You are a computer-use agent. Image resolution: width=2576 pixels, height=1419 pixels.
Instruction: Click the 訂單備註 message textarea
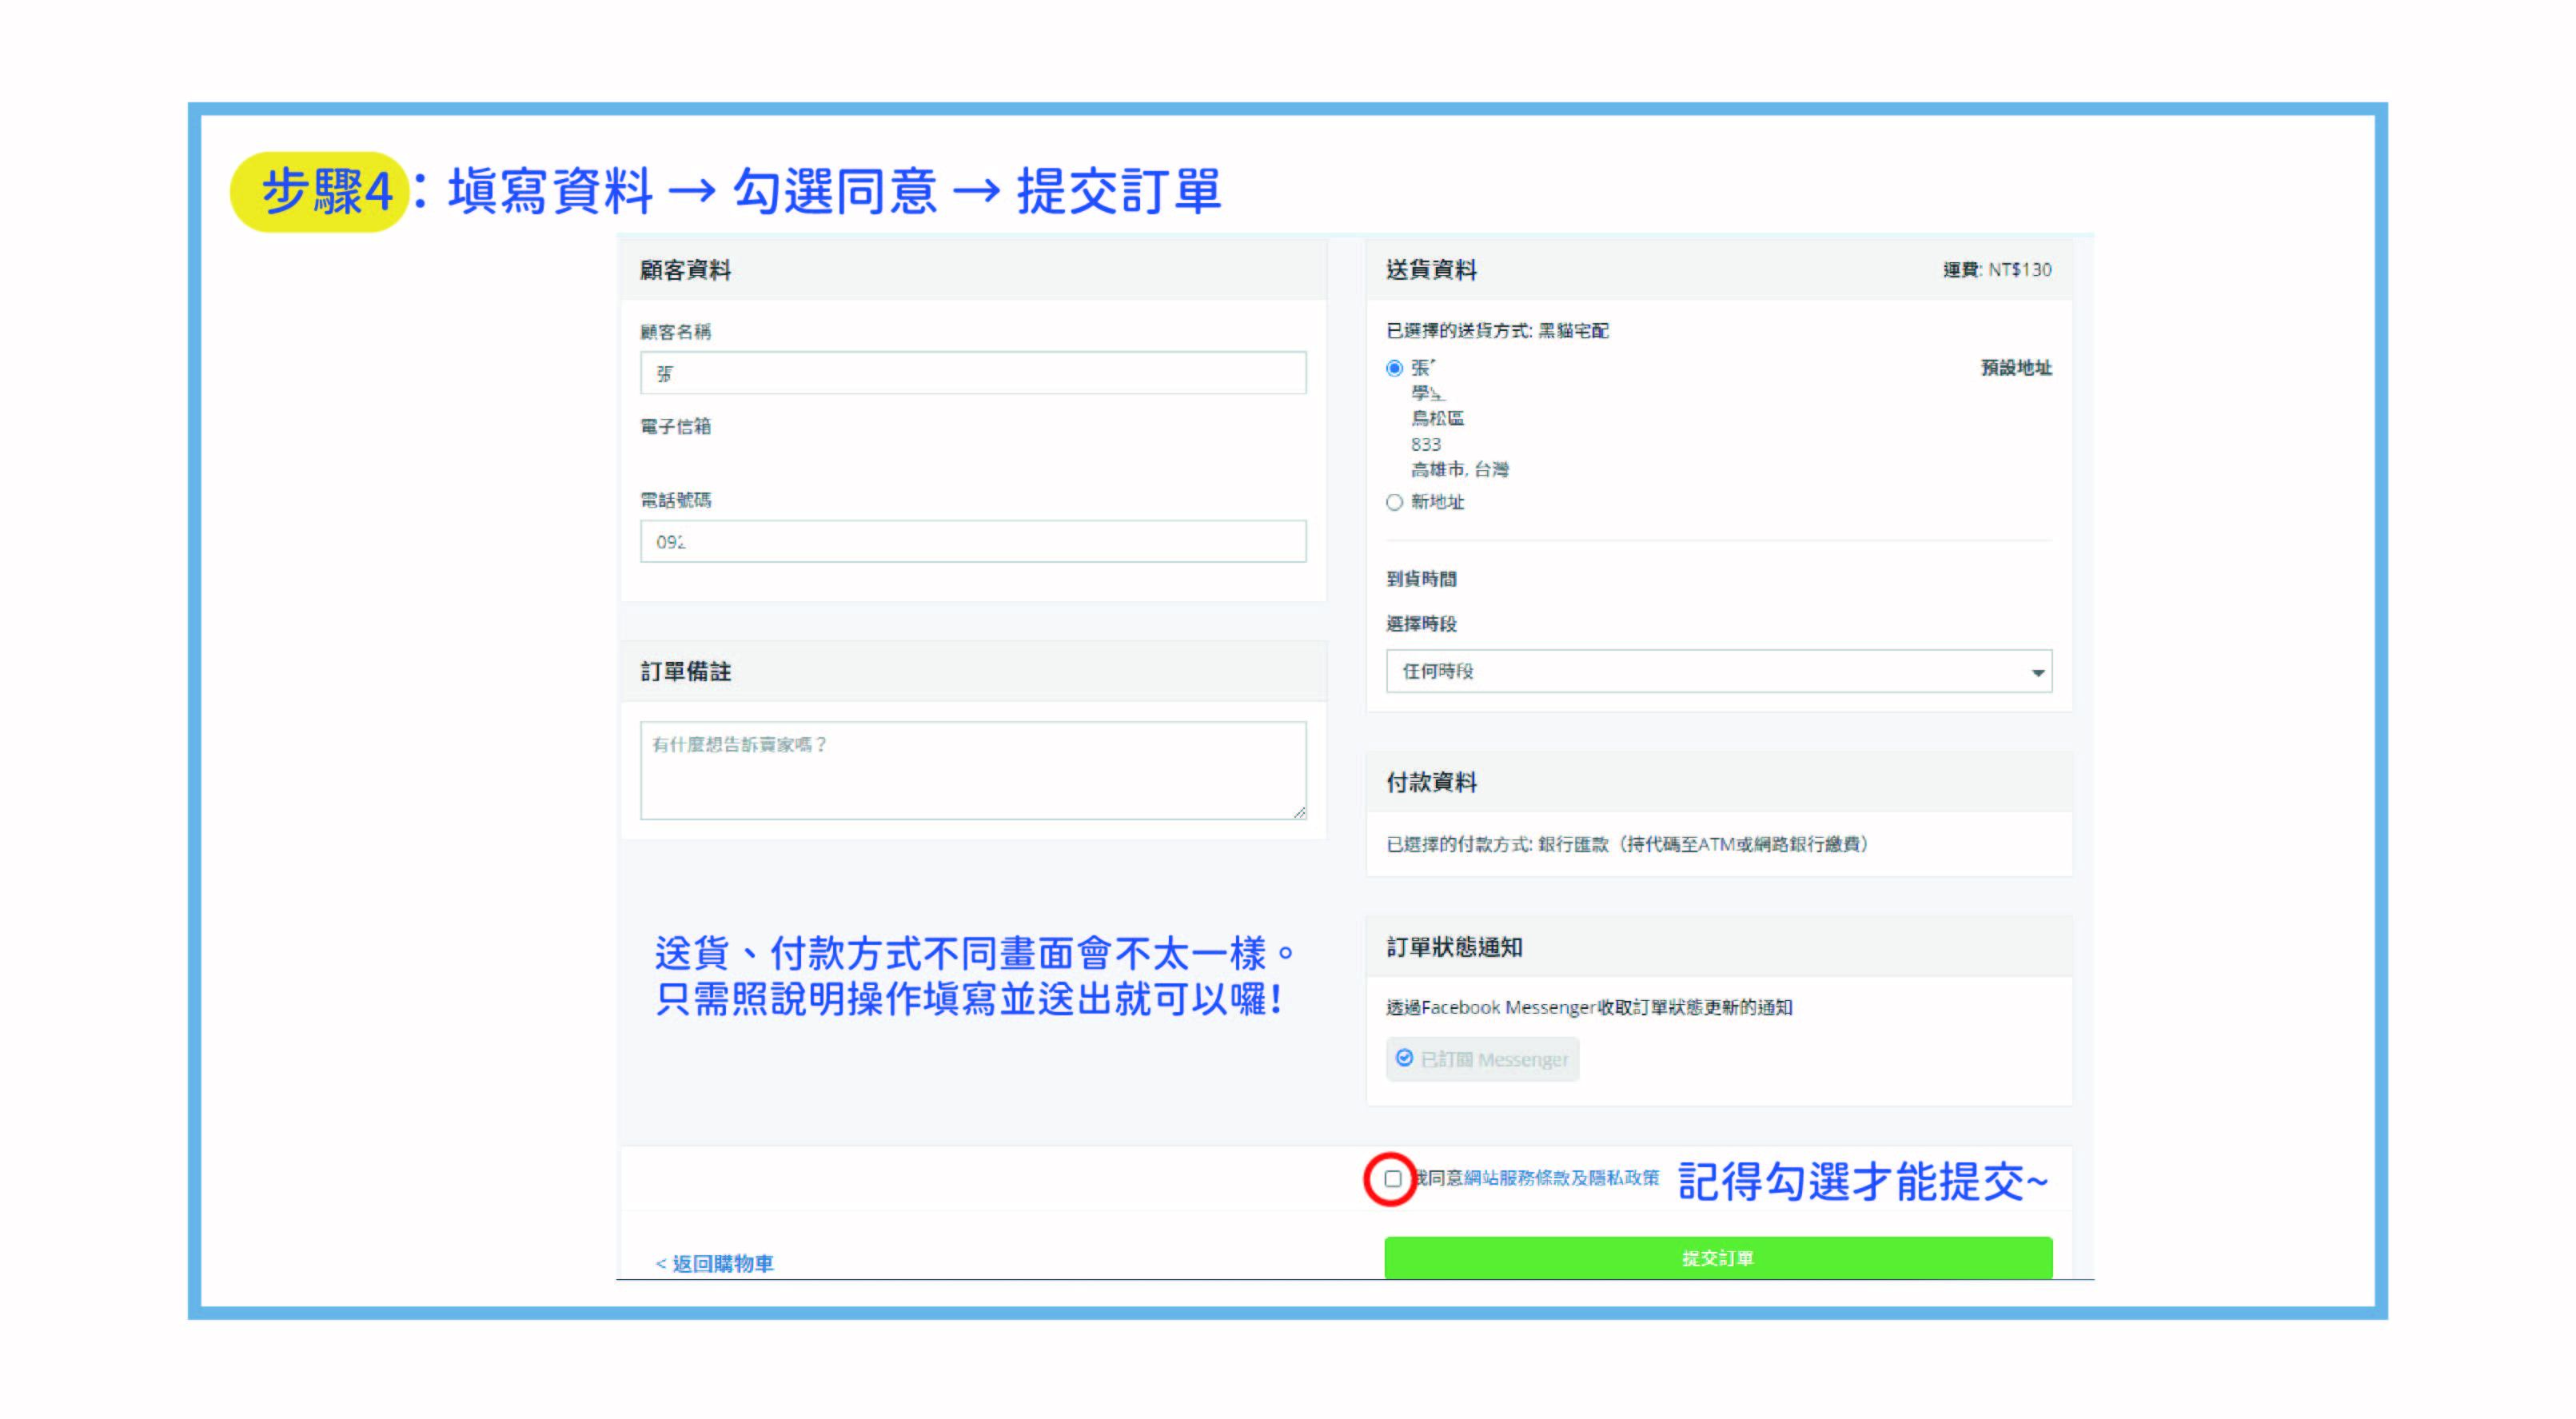point(972,770)
